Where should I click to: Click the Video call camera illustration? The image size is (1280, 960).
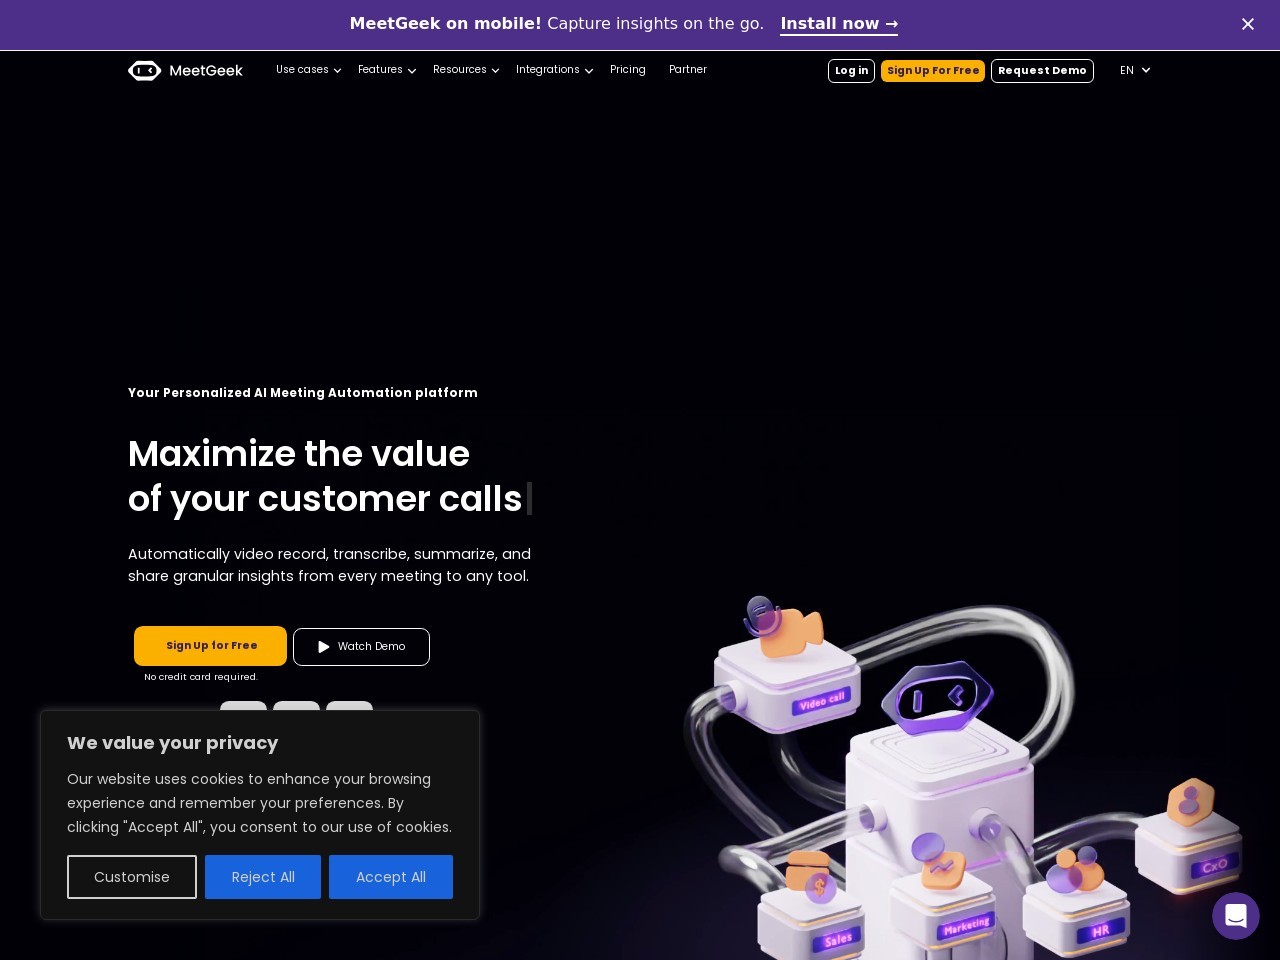click(x=784, y=628)
